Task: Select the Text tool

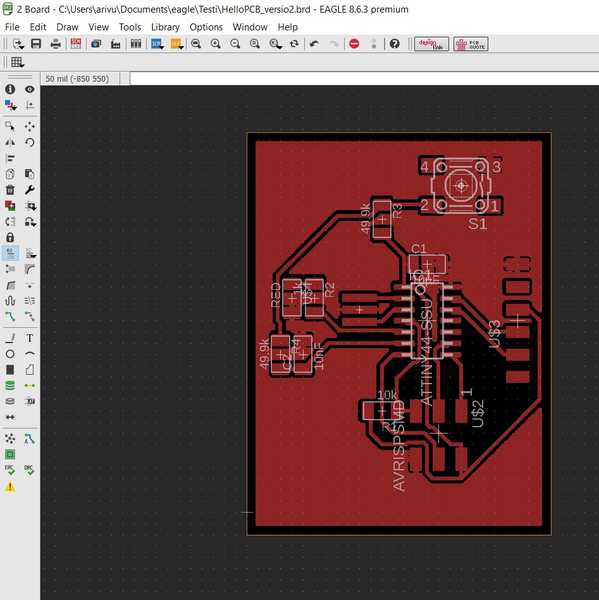Action: click(30, 338)
